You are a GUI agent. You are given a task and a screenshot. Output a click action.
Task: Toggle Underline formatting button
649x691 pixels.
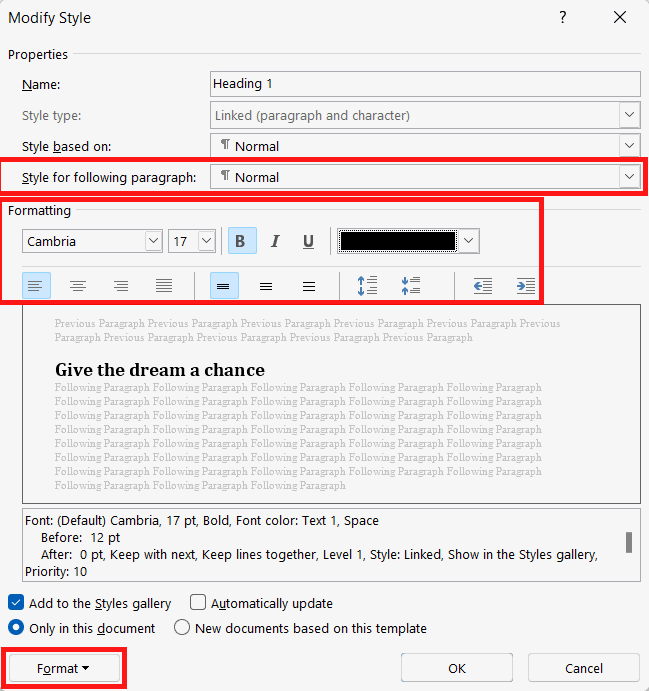[x=308, y=241]
